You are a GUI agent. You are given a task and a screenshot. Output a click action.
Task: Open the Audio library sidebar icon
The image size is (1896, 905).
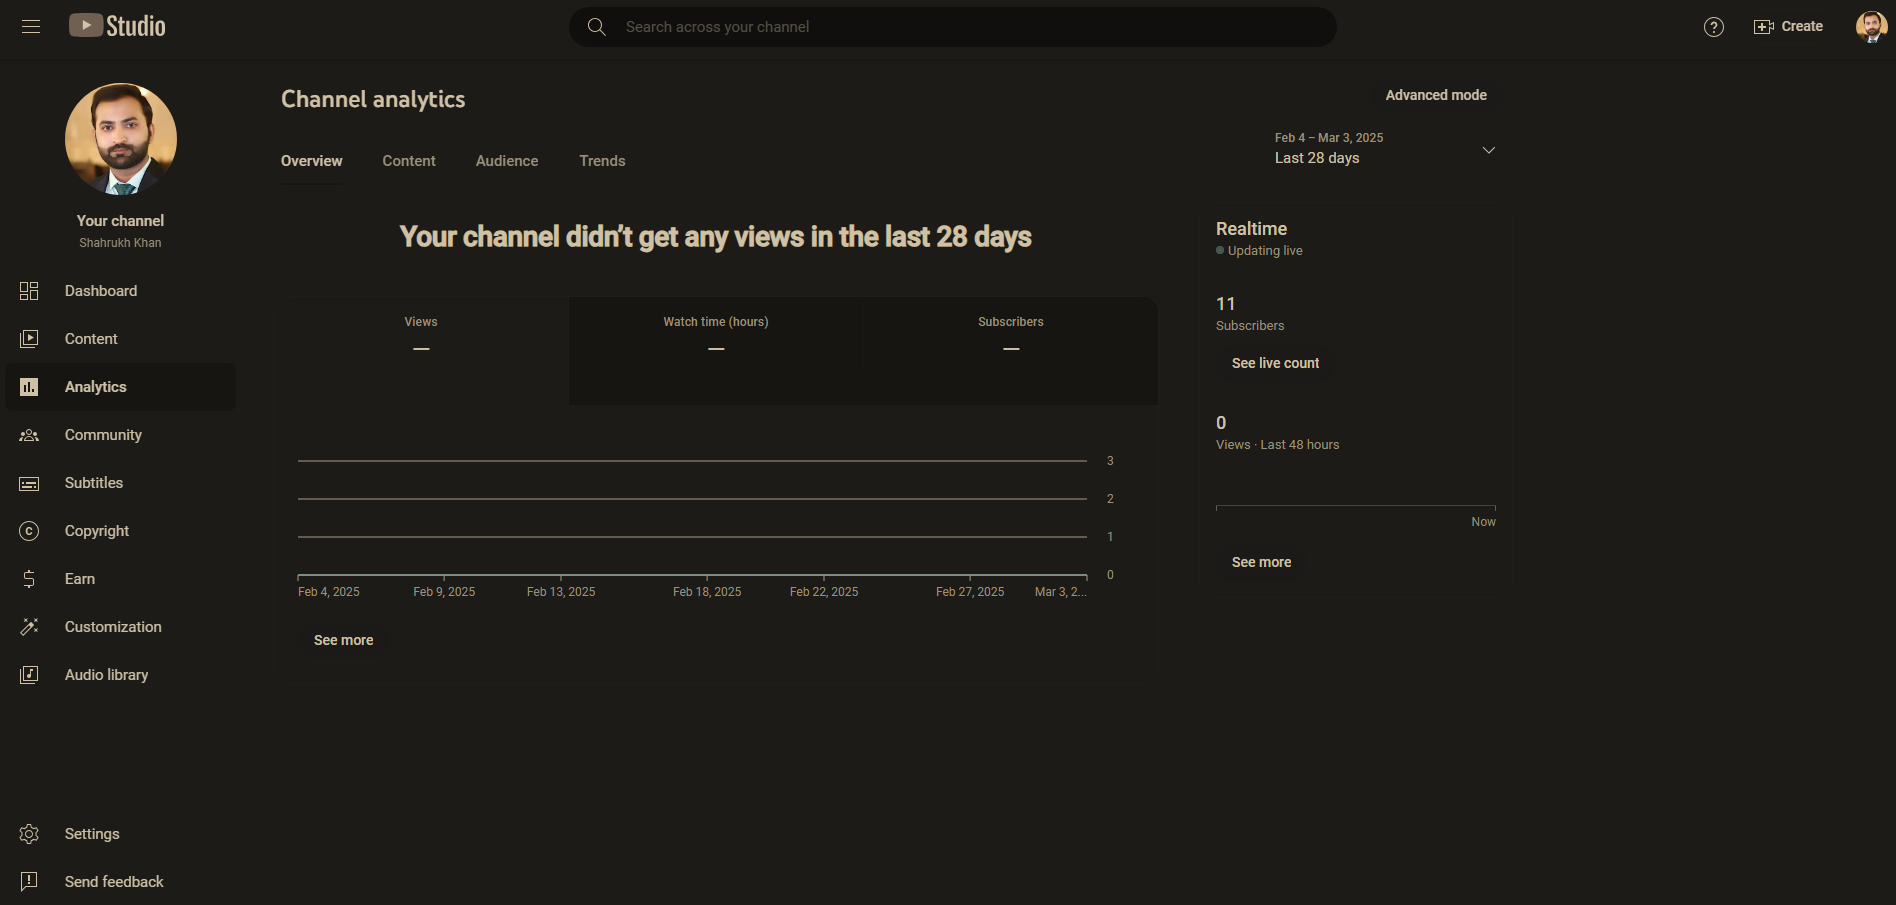tap(29, 674)
